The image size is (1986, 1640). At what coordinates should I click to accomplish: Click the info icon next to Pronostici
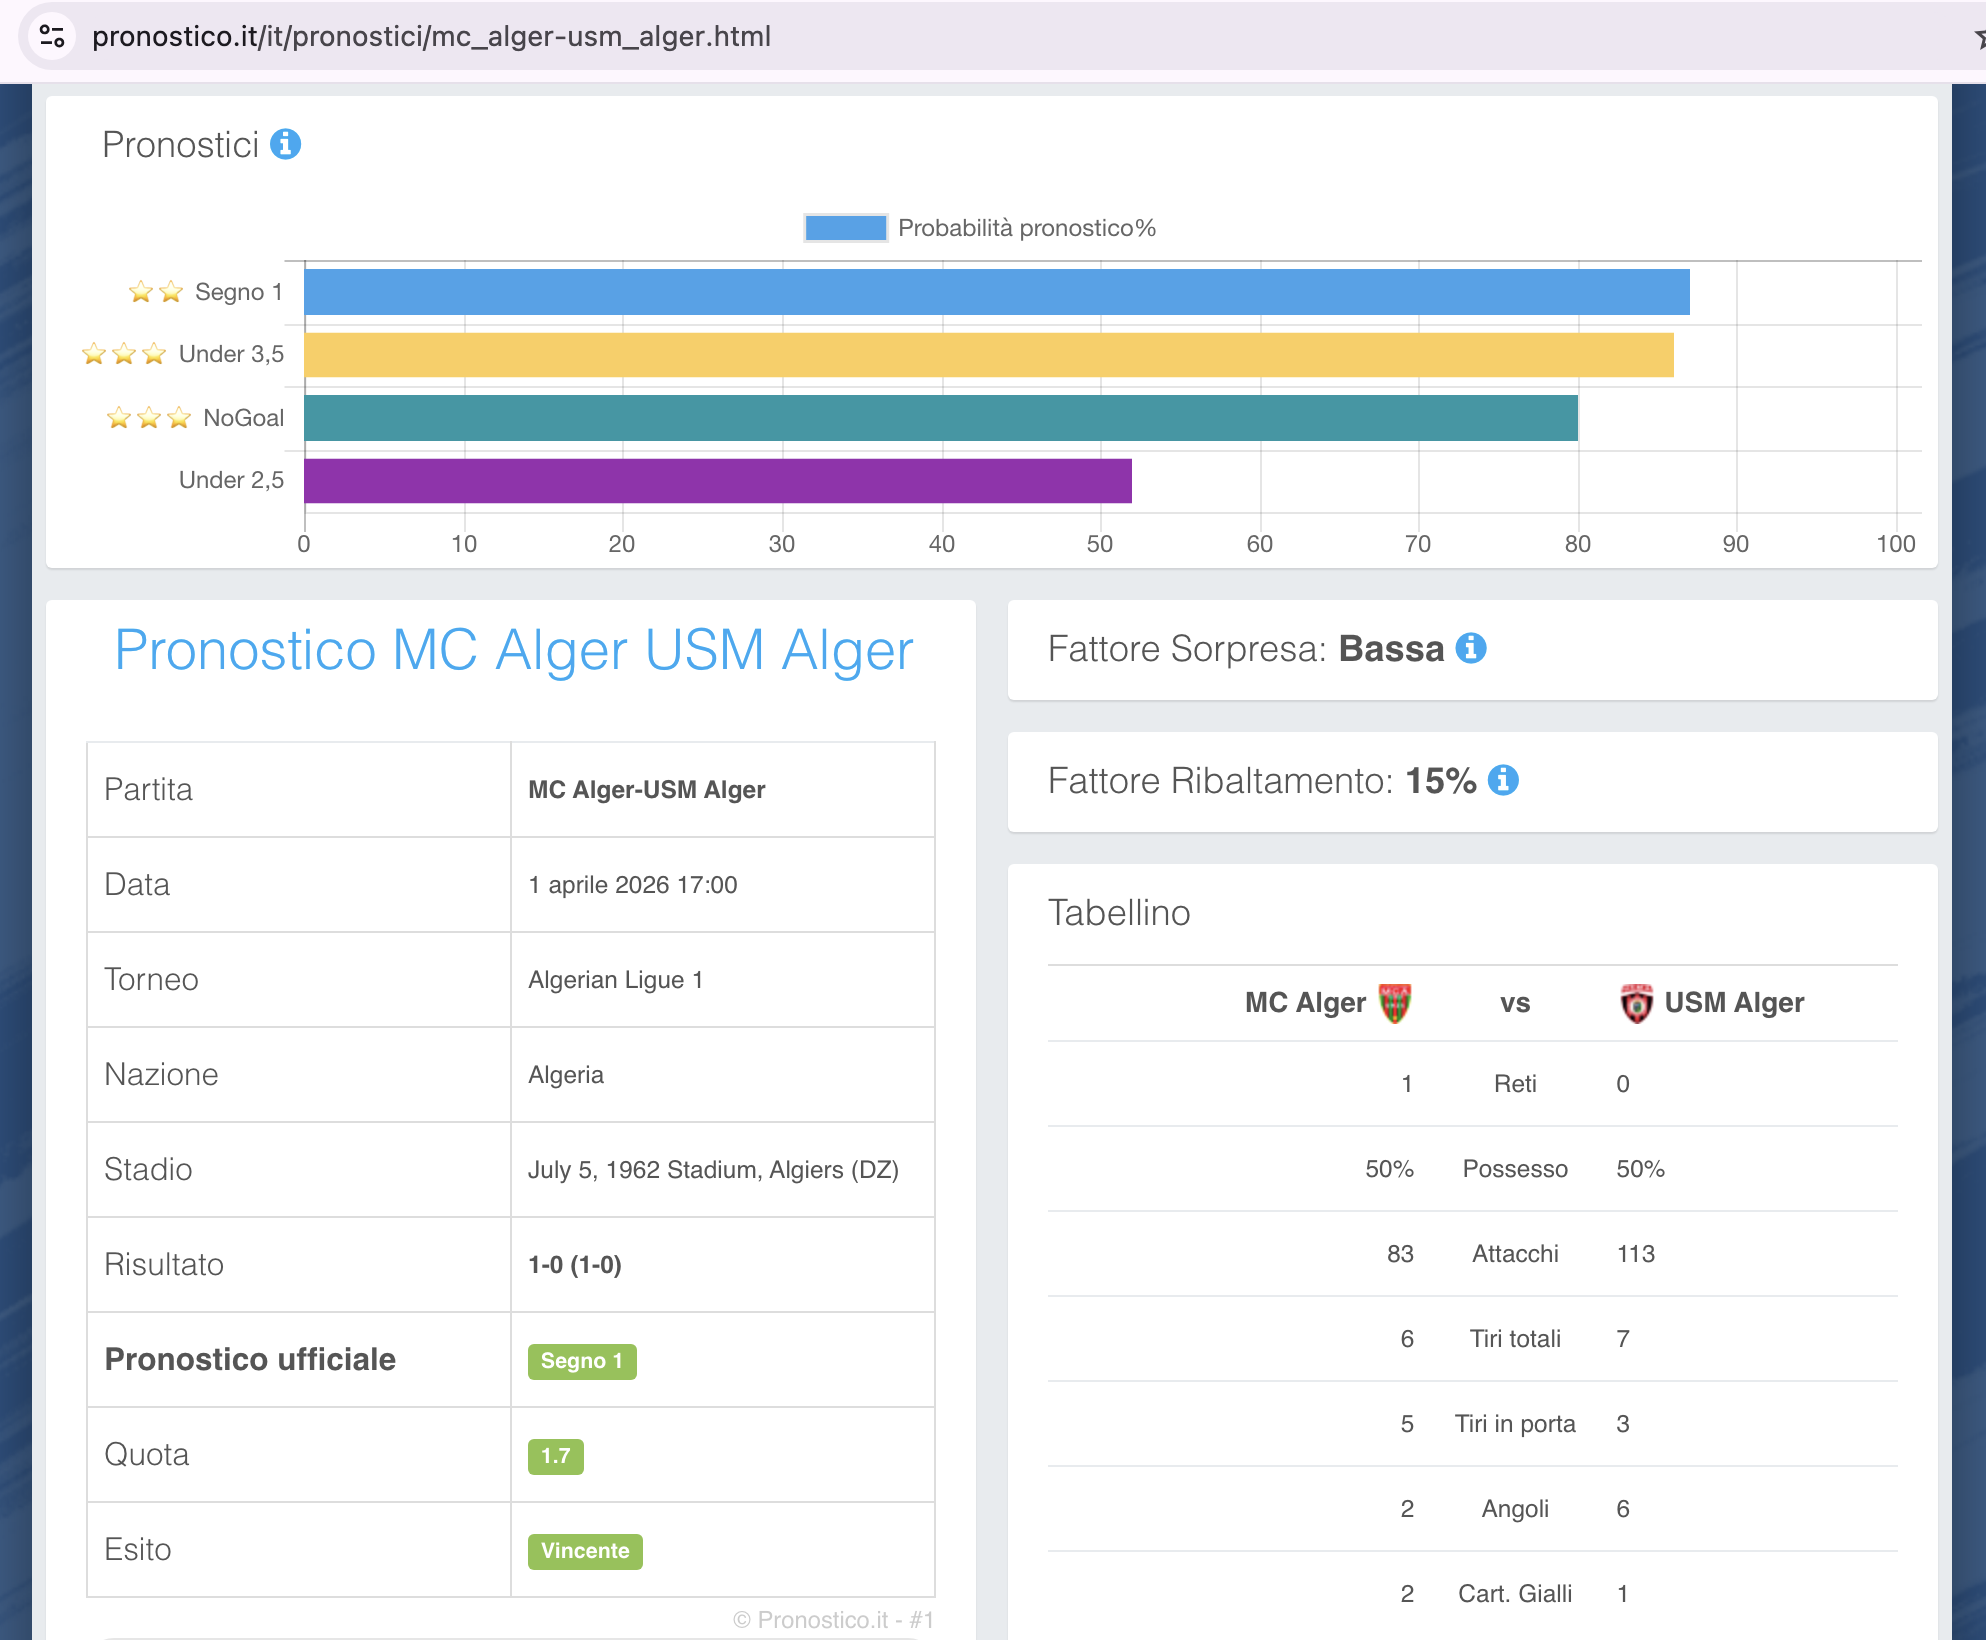click(x=286, y=144)
